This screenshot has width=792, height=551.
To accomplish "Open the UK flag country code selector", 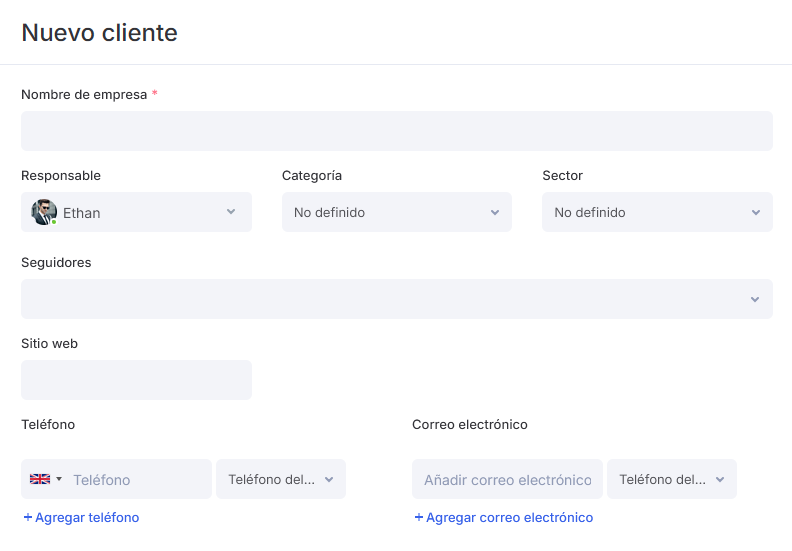I will pos(45,479).
